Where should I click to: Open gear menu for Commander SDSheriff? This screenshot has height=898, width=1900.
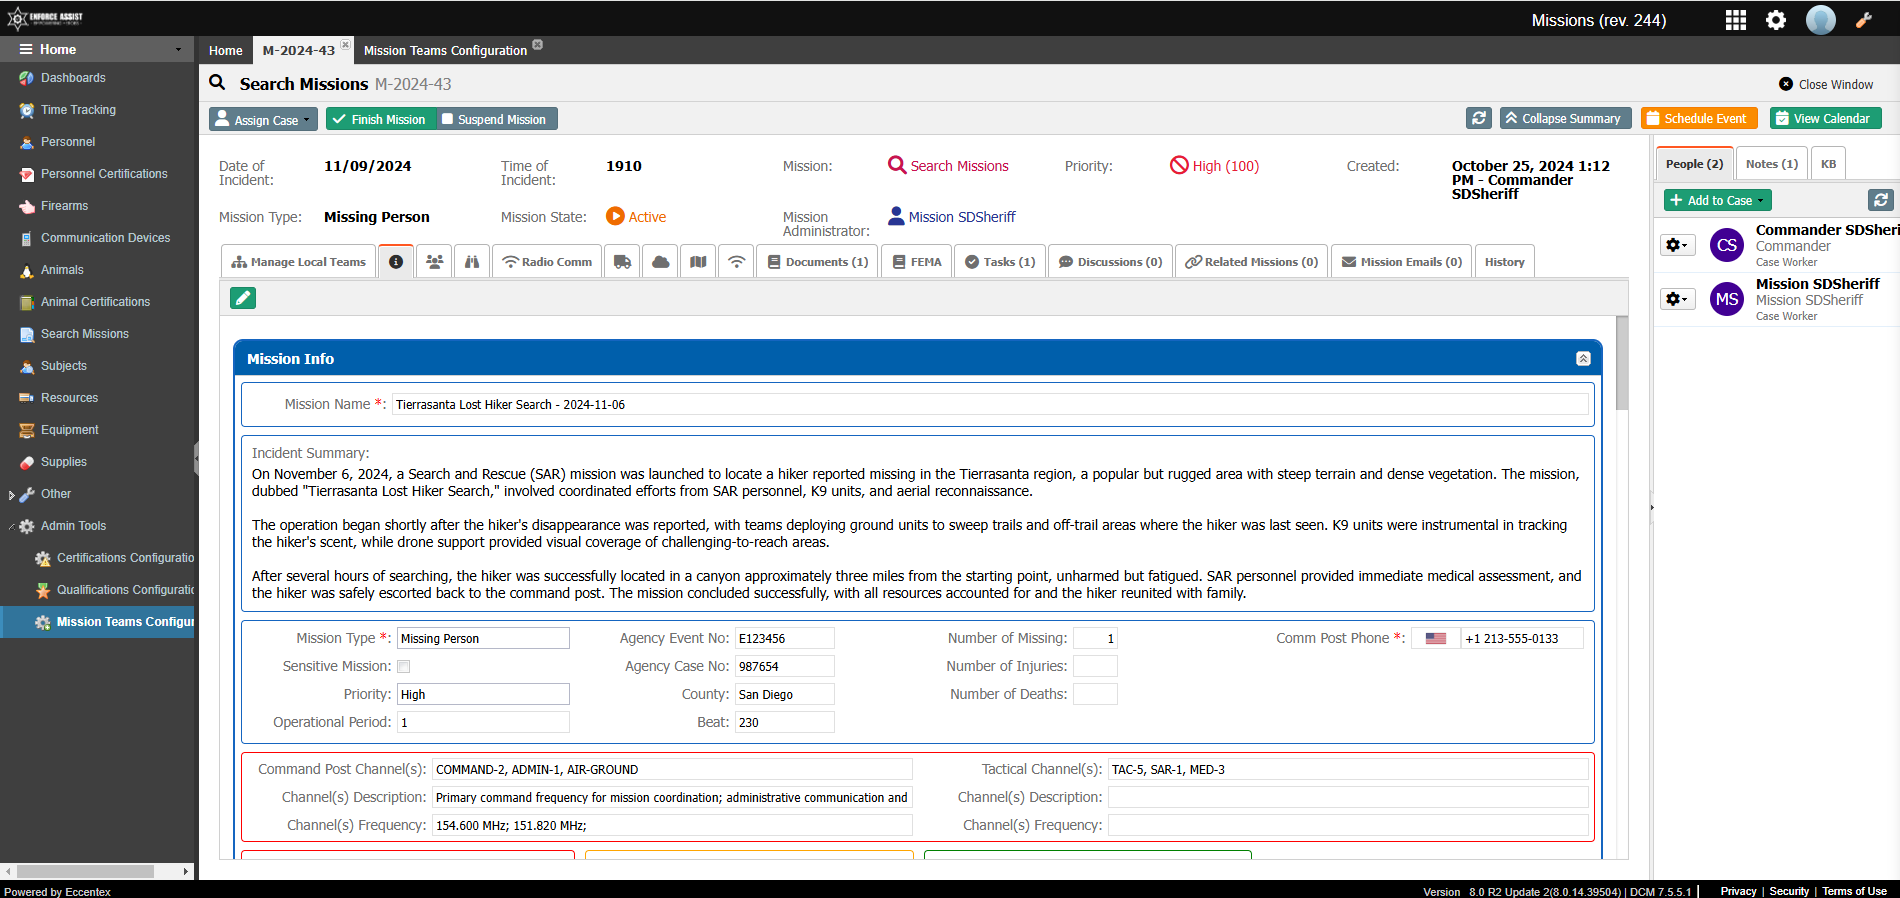[1677, 245]
